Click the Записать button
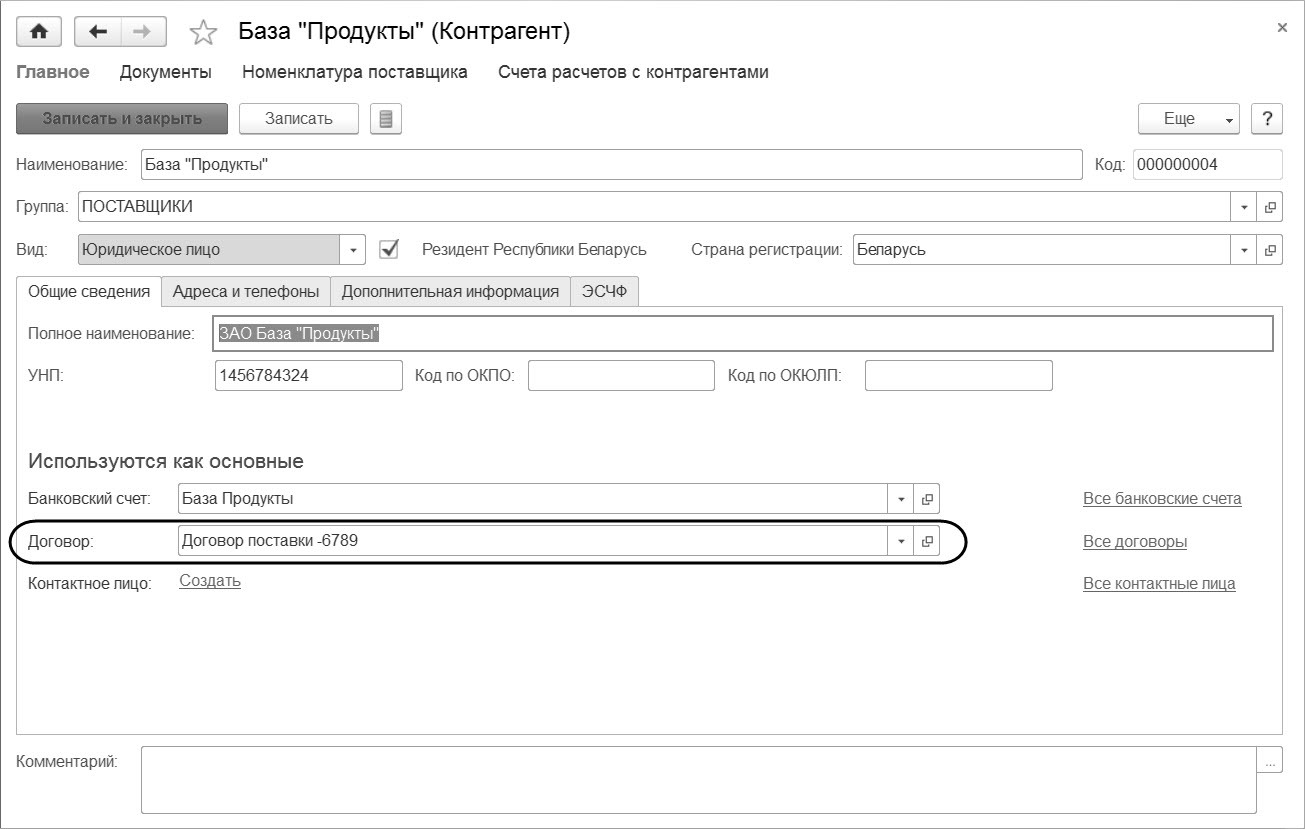 (298, 118)
